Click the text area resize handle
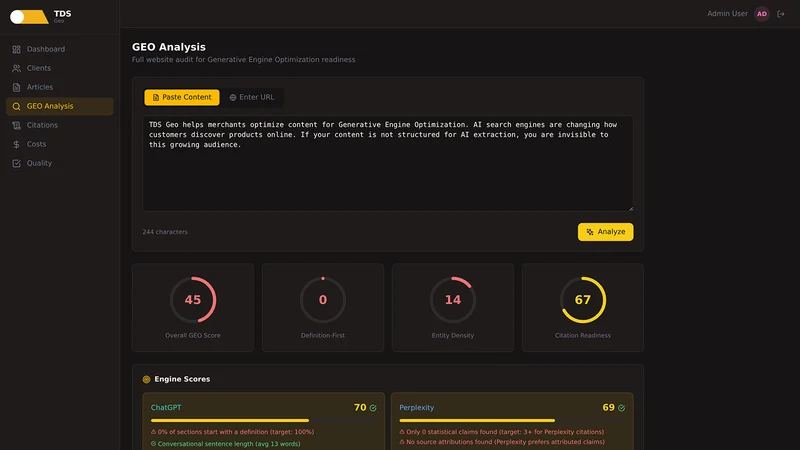Screen dimensions: 800x450 coord(631,208)
